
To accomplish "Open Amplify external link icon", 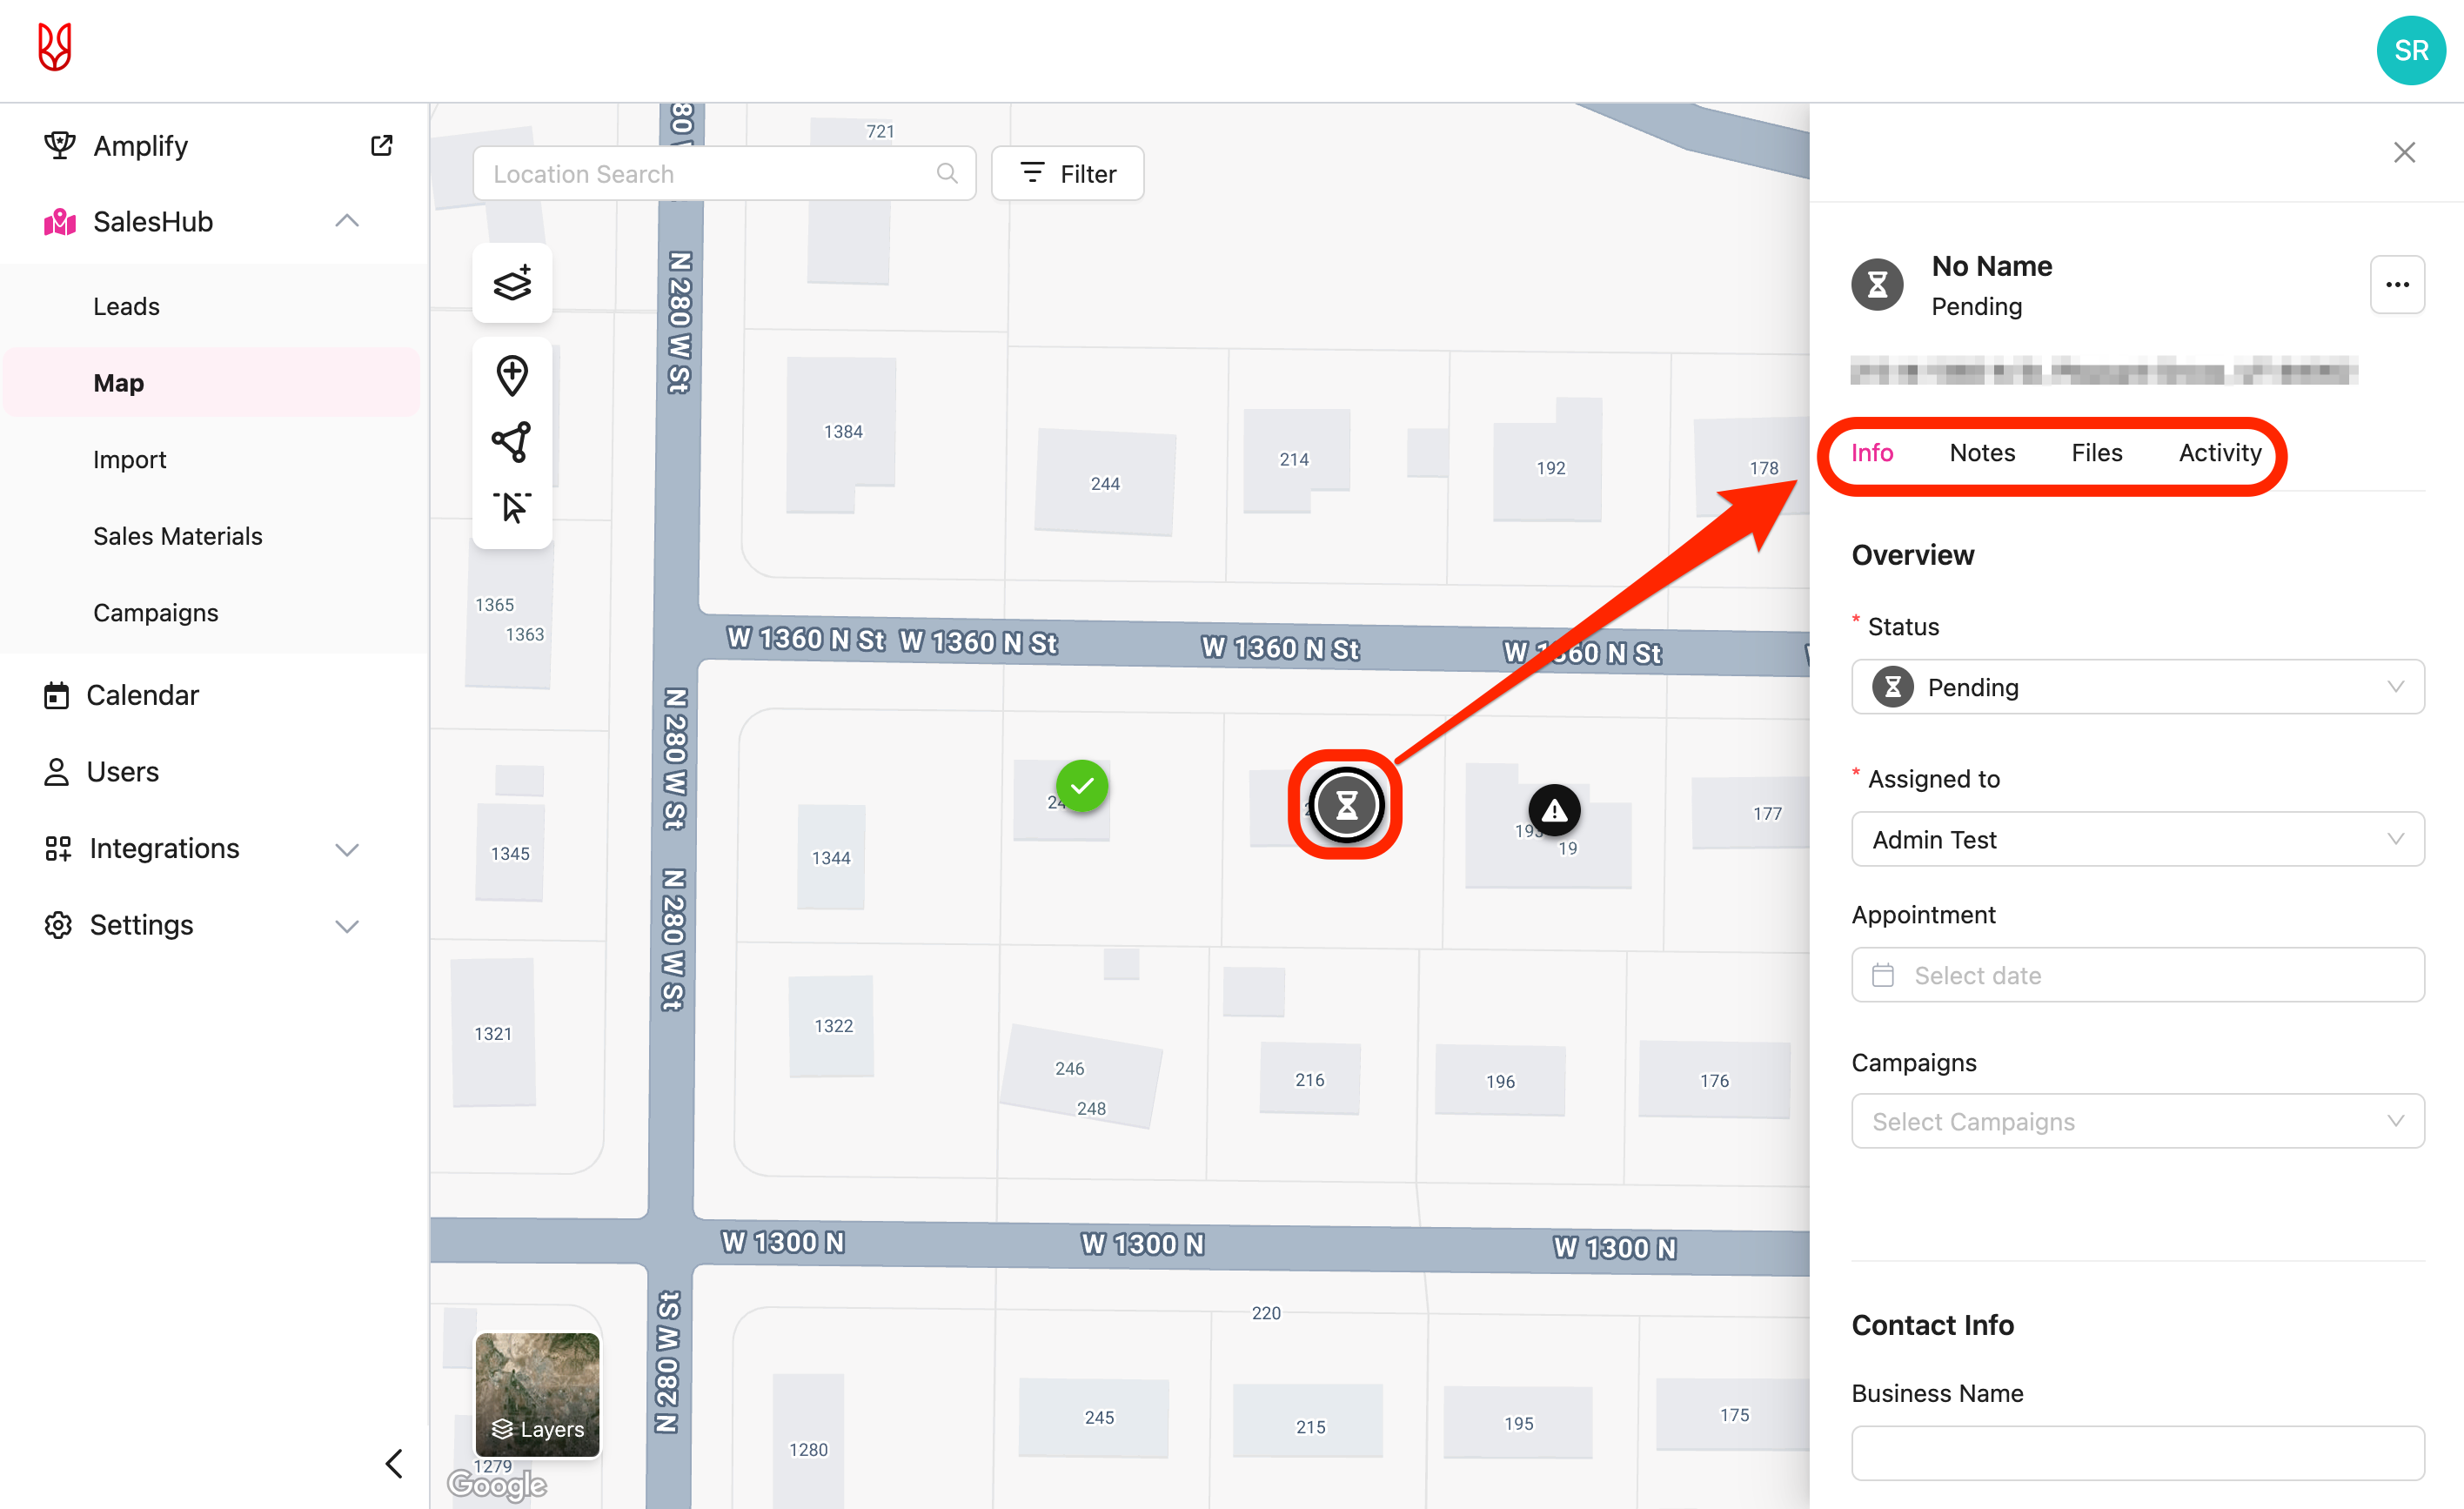I will point(381,146).
